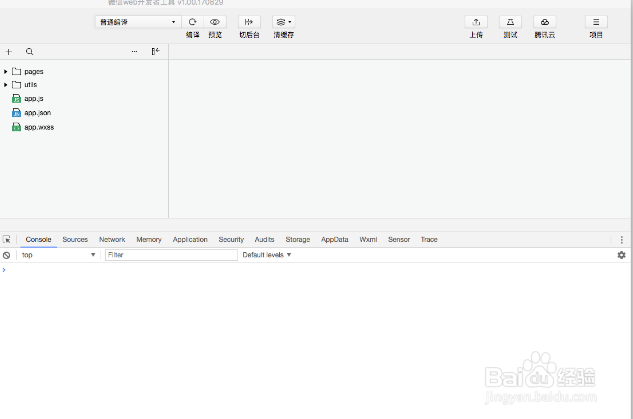Switch to the Security tab
Image resolution: width=633 pixels, height=419 pixels.
tap(231, 239)
